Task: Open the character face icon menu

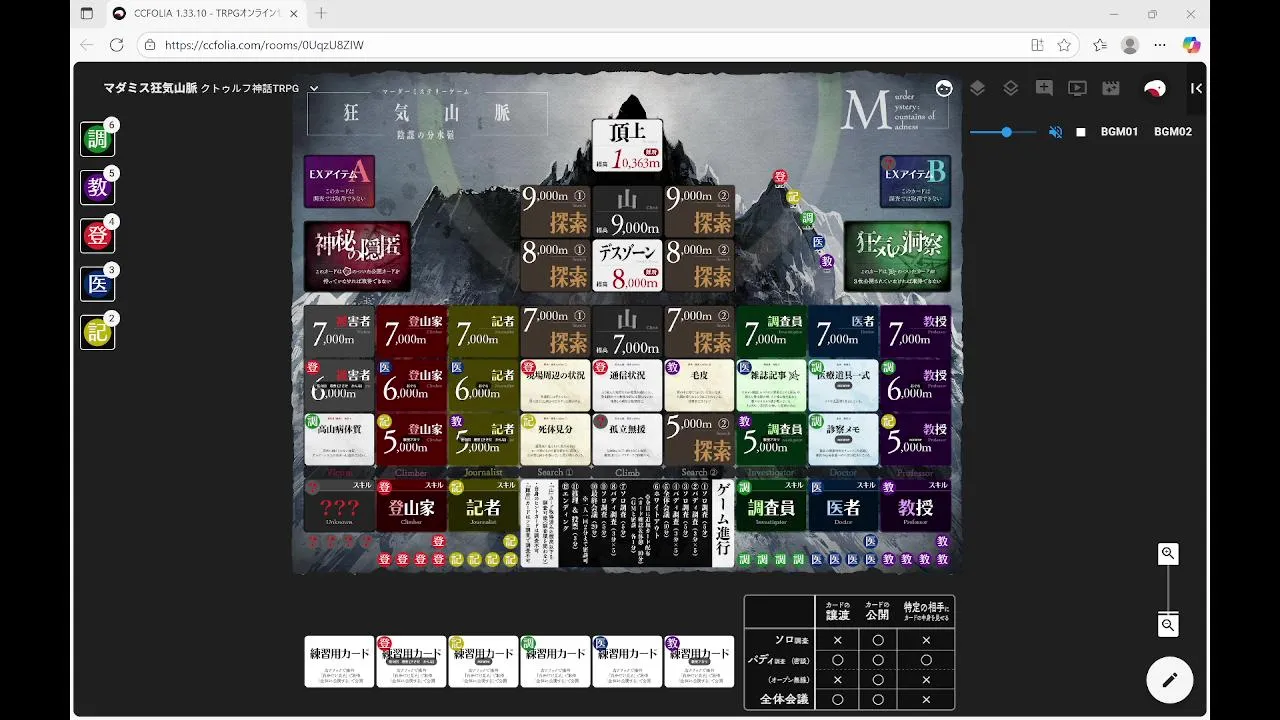Action: (x=944, y=88)
